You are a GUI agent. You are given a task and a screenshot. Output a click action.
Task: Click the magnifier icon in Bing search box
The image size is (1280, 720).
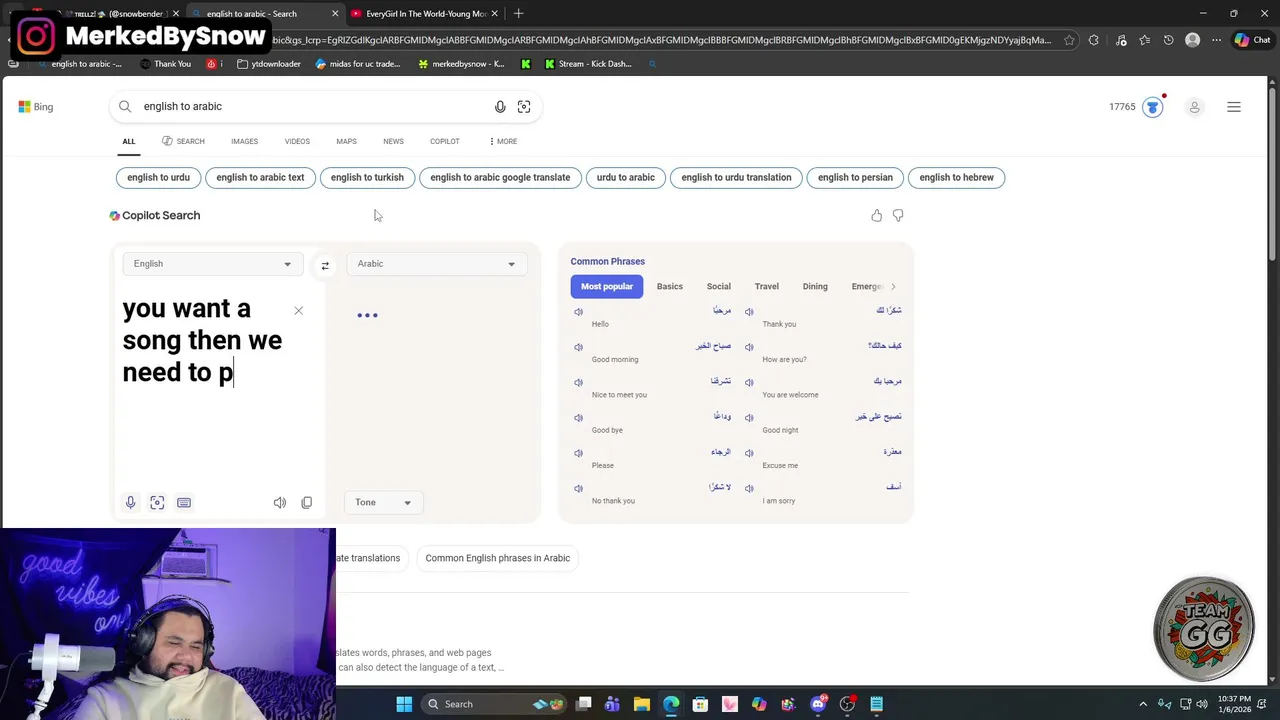pos(125,106)
